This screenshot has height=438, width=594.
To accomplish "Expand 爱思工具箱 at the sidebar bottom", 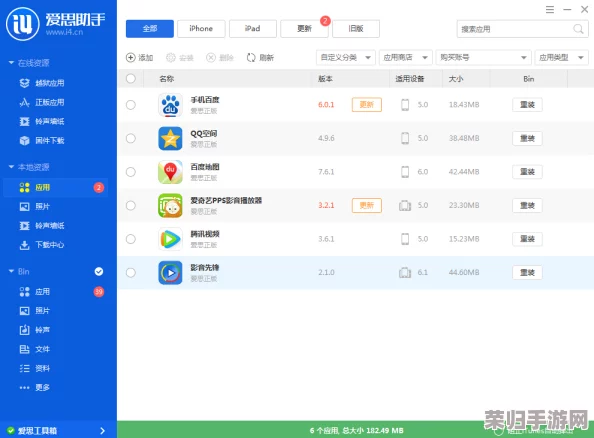I will 102,430.
